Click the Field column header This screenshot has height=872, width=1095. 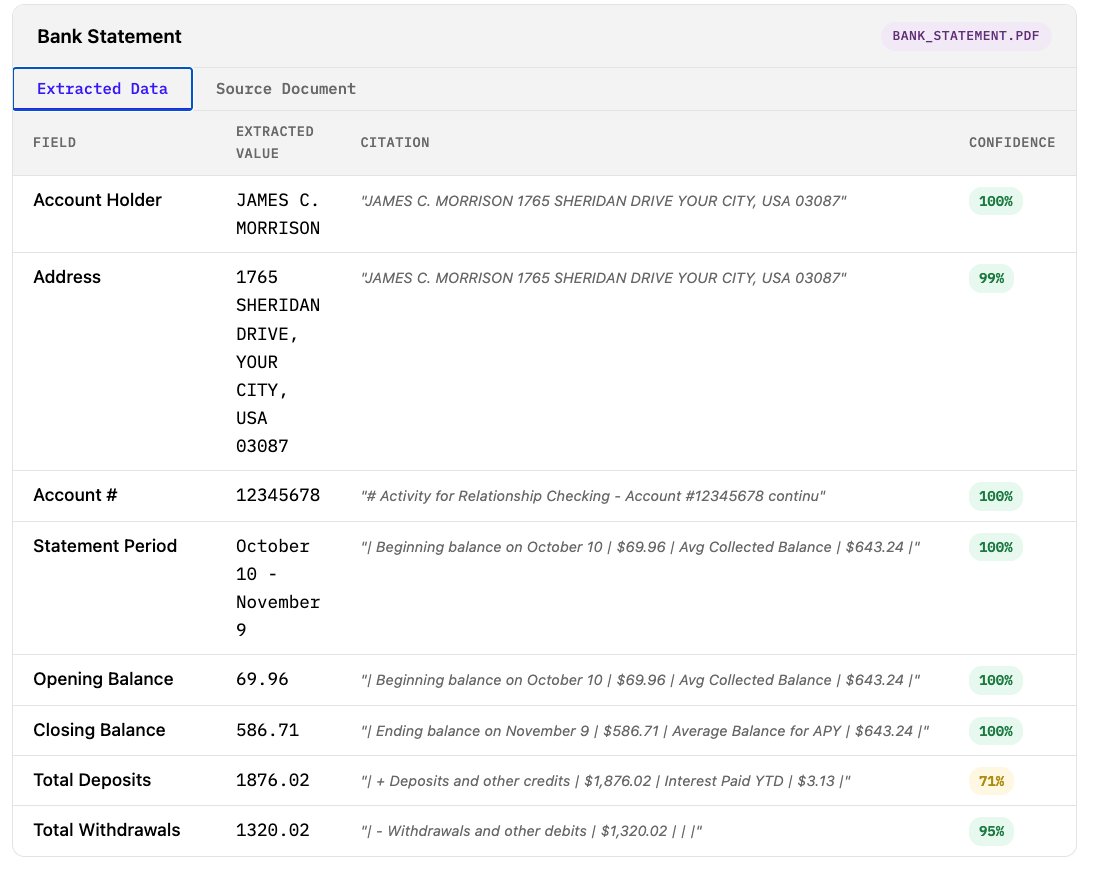click(x=54, y=143)
